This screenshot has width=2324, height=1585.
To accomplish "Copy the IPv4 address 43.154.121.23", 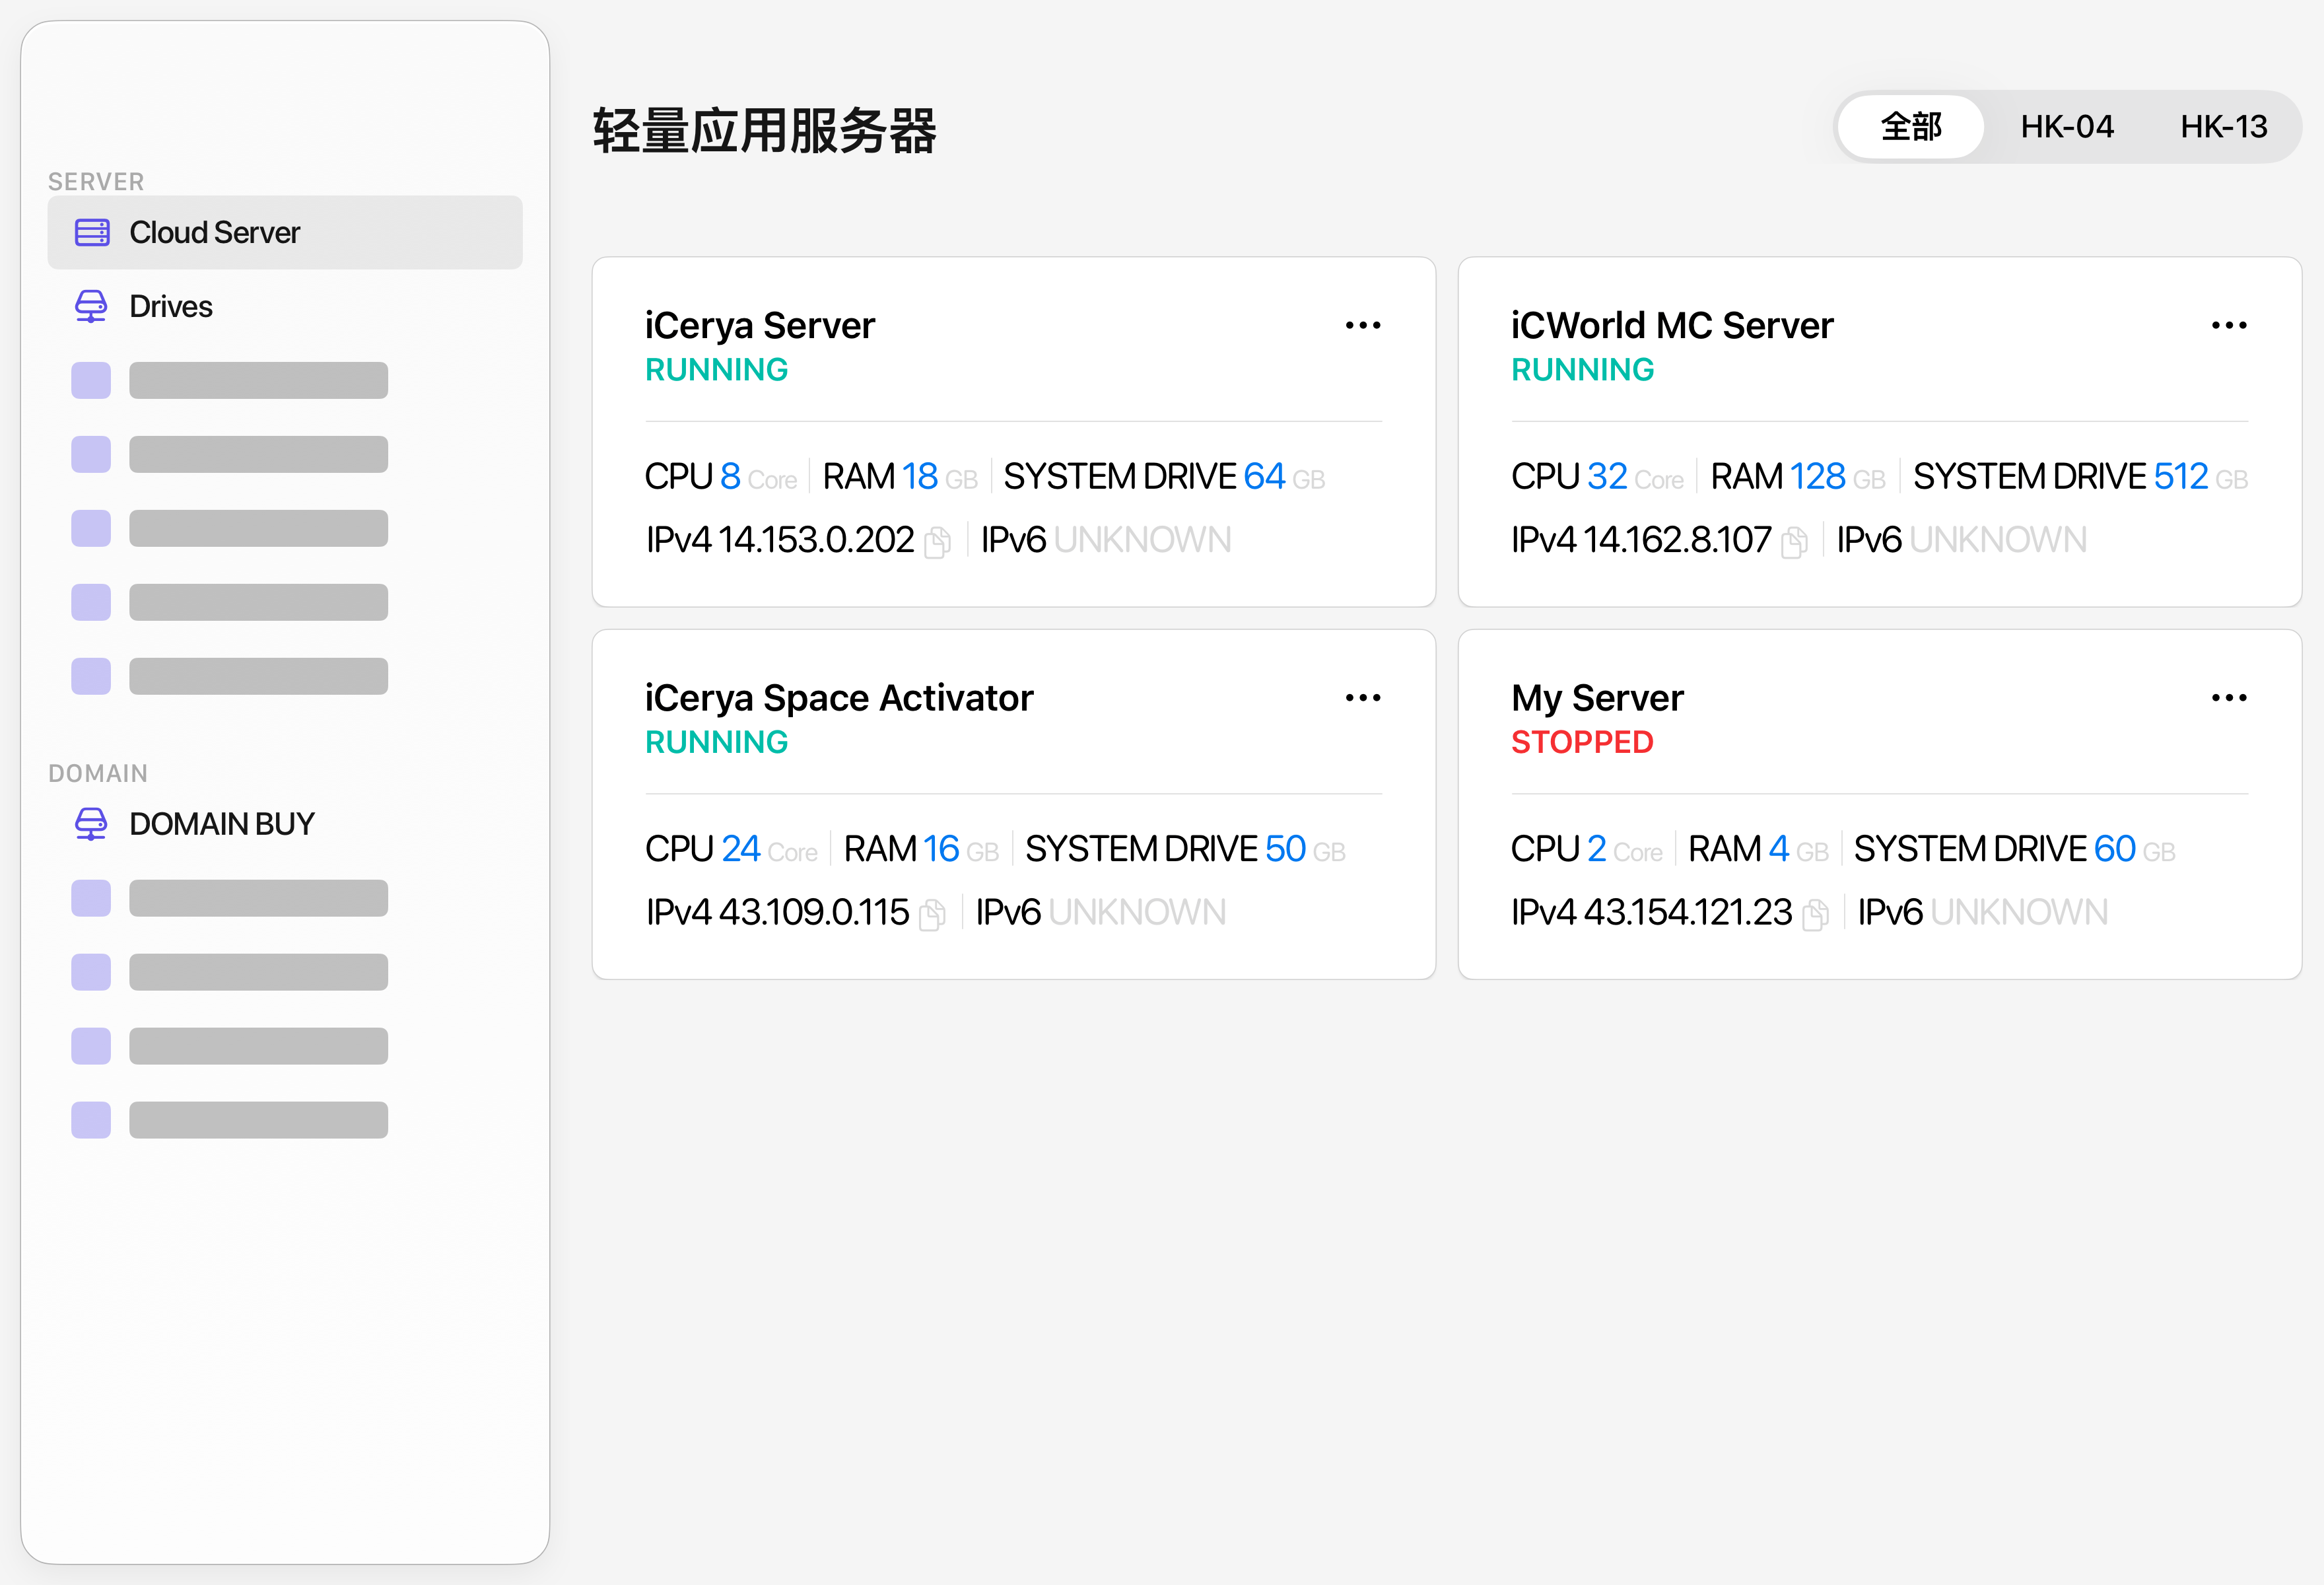I will (1815, 914).
